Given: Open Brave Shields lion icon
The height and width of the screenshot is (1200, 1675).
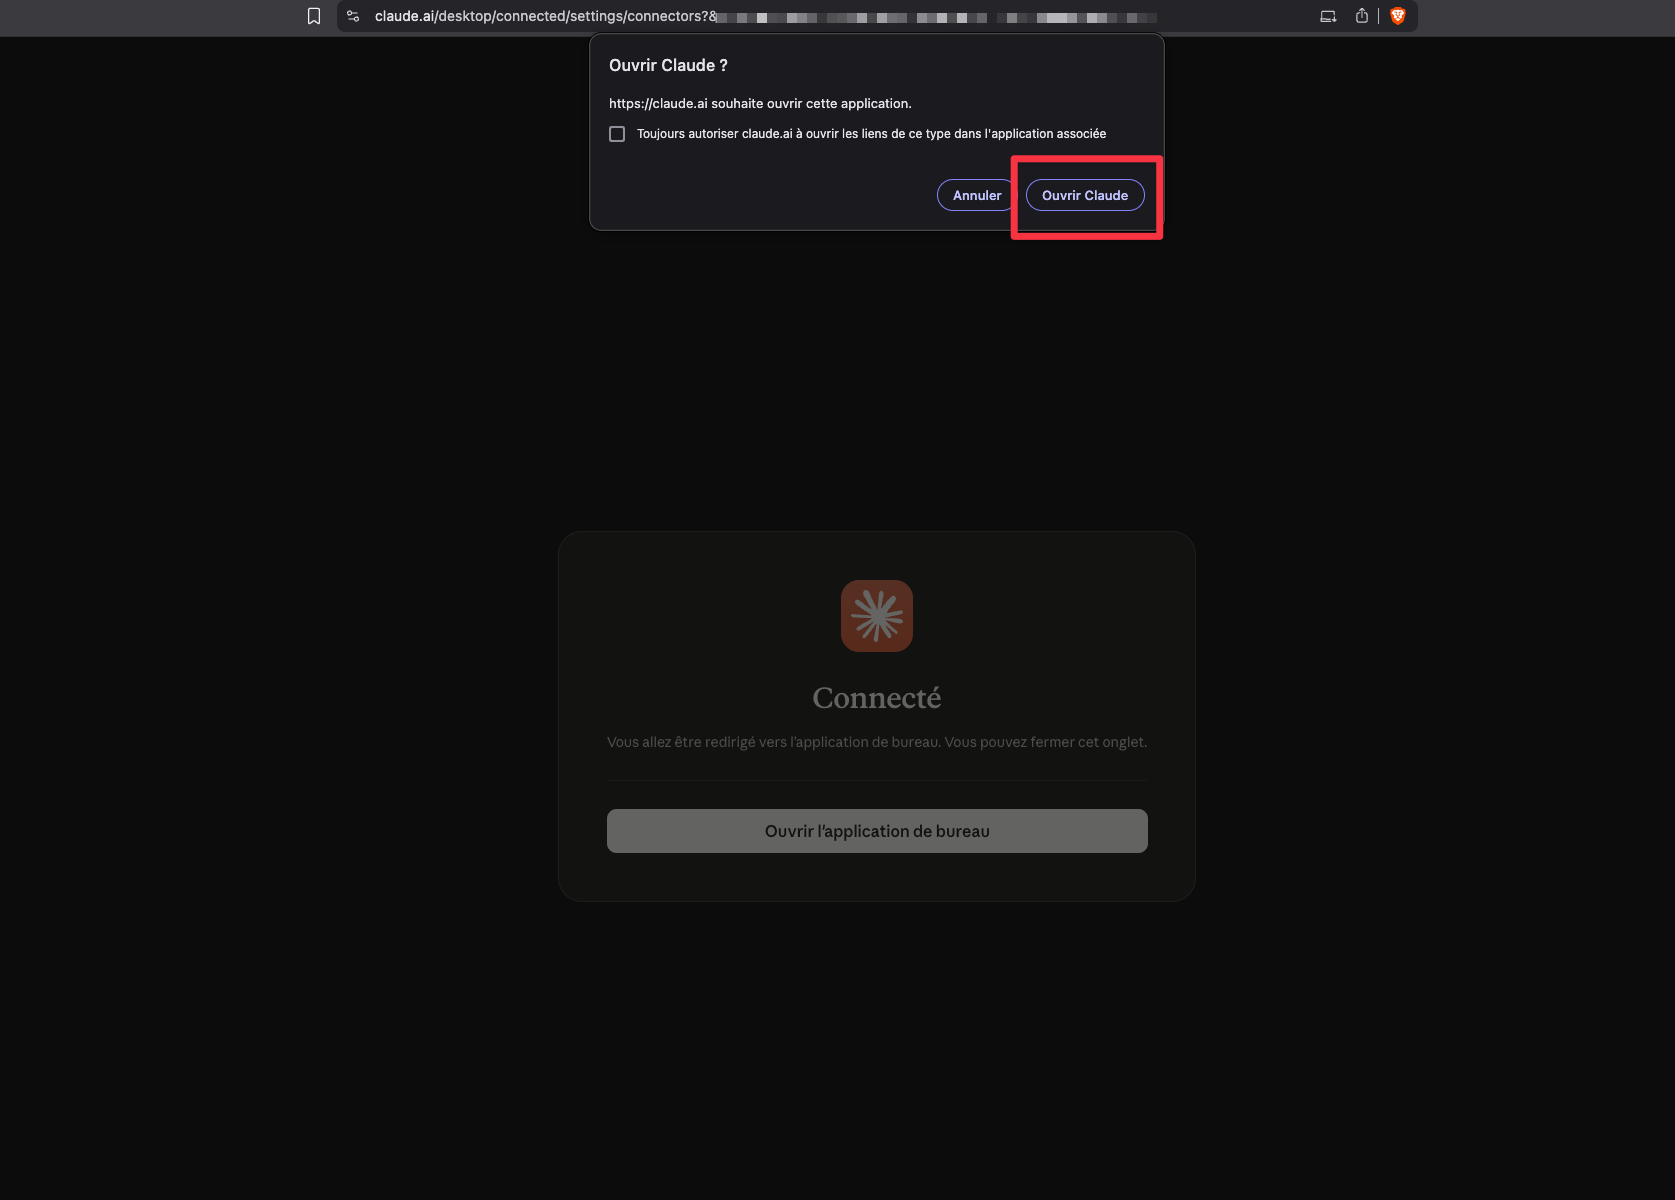Looking at the screenshot, I should coord(1398,16).
